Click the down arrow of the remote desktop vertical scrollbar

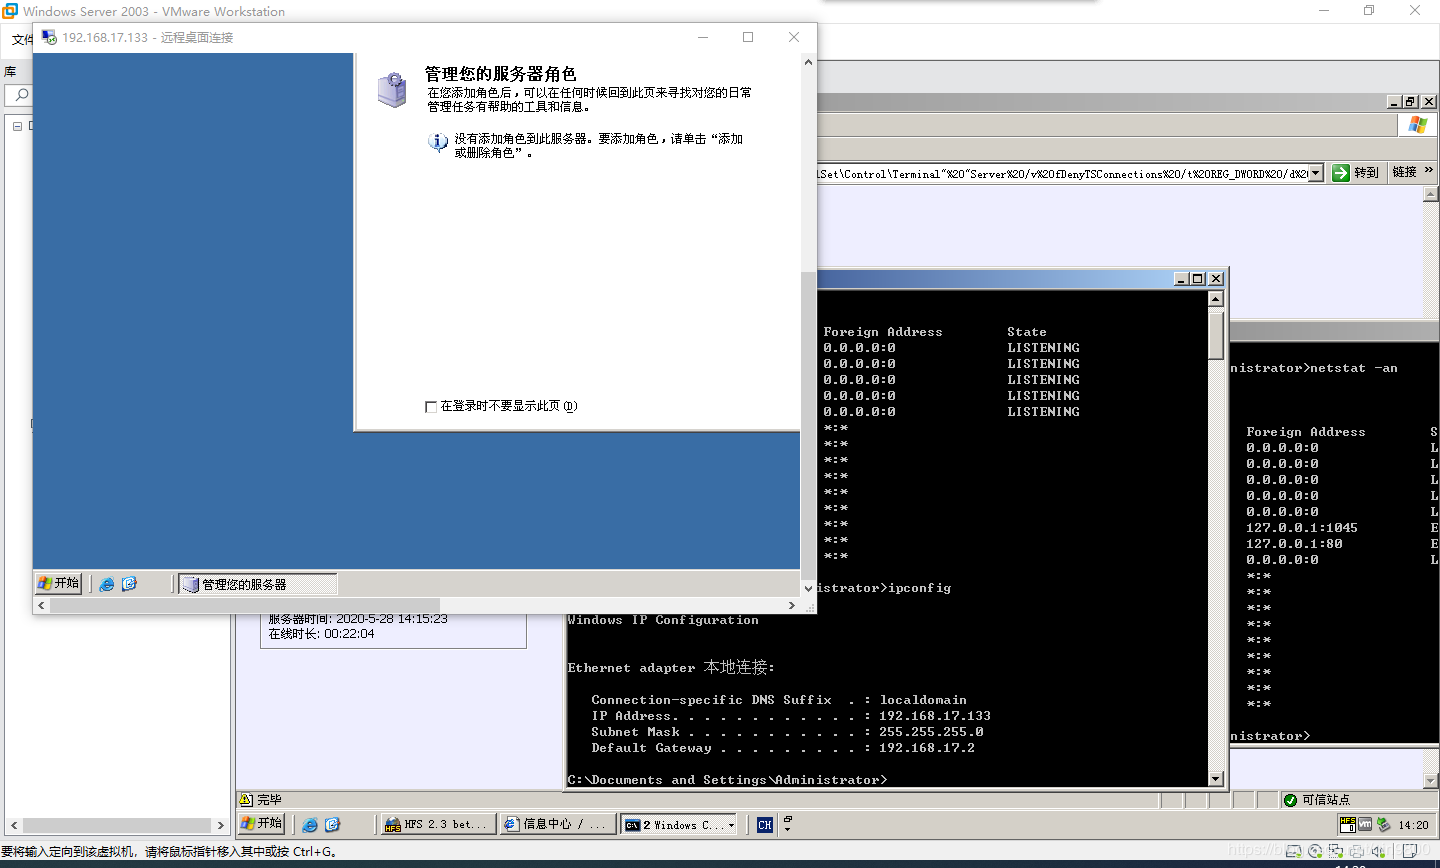[x=808, y=588]
